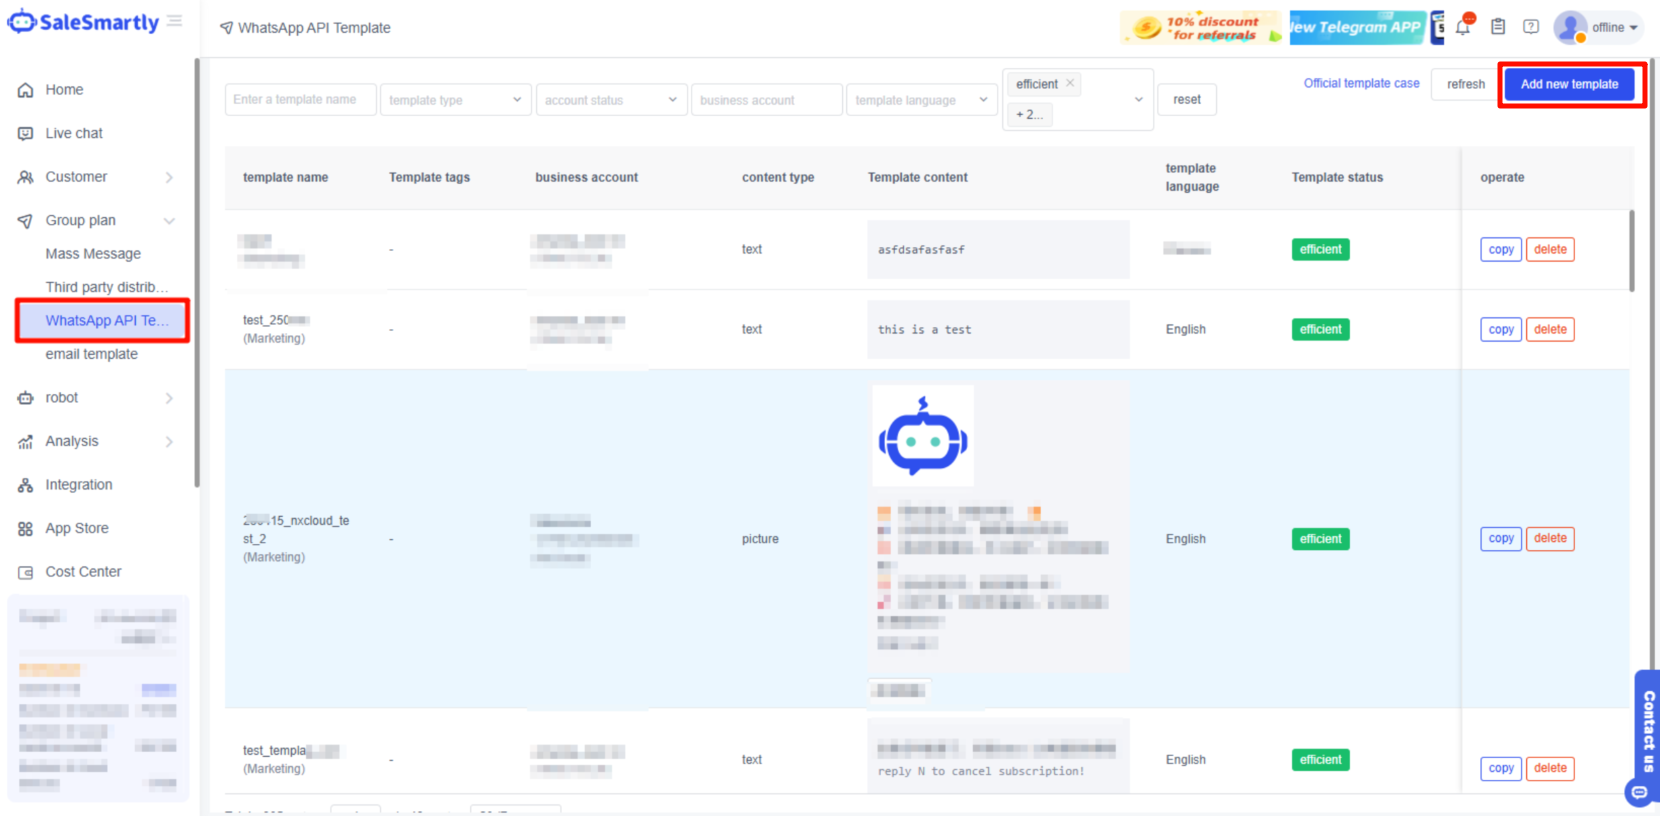Viewport: 1660px width, 816px height.
Task: Click the template name search field
Action: (x=300, y=100)
